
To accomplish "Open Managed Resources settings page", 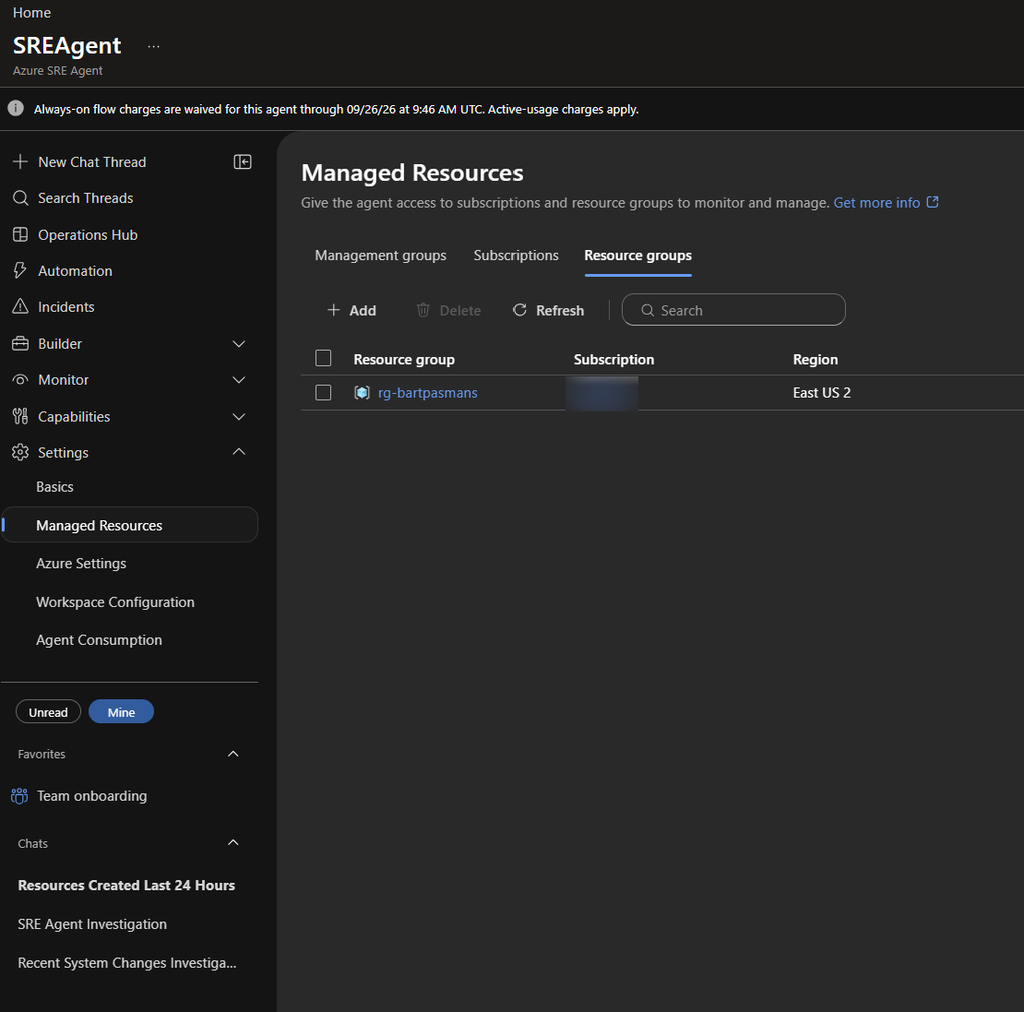I will pos(130,525).
